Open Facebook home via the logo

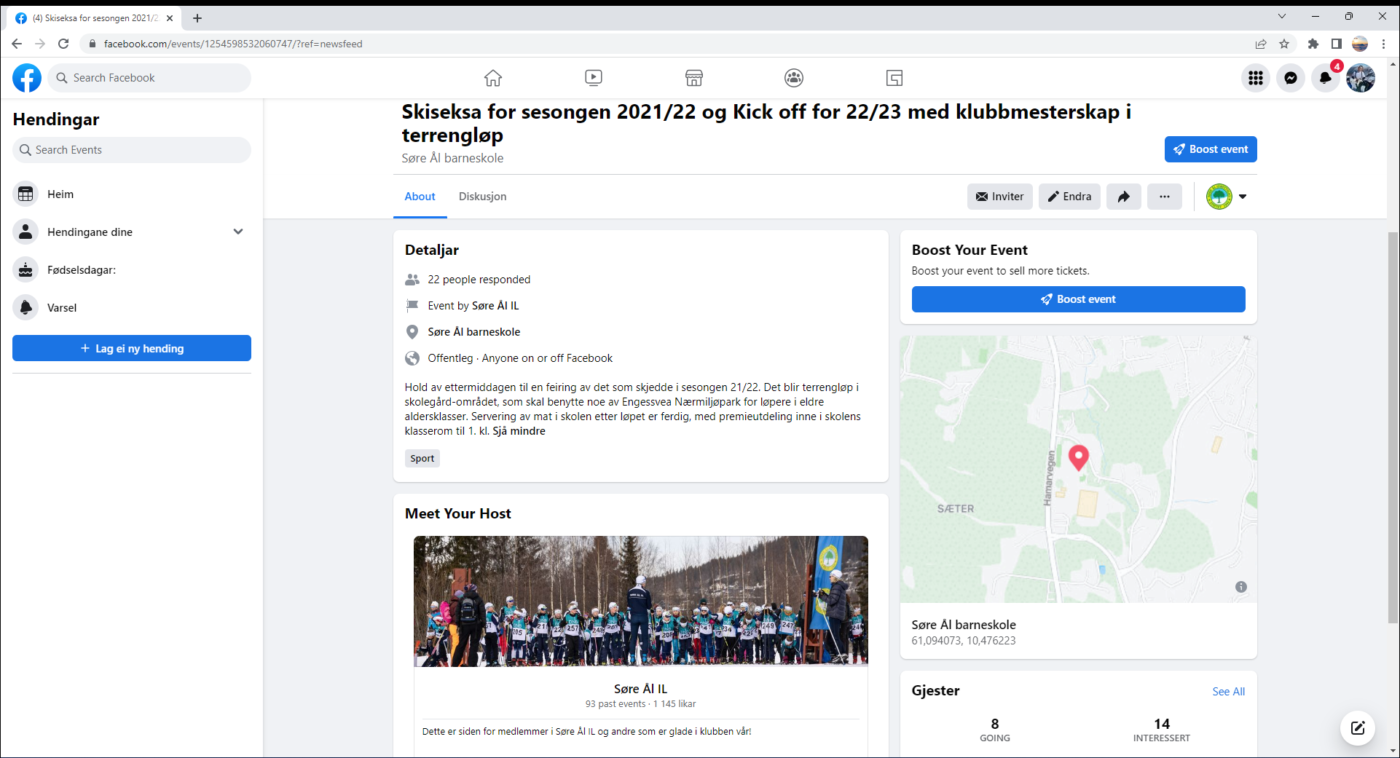27,78
